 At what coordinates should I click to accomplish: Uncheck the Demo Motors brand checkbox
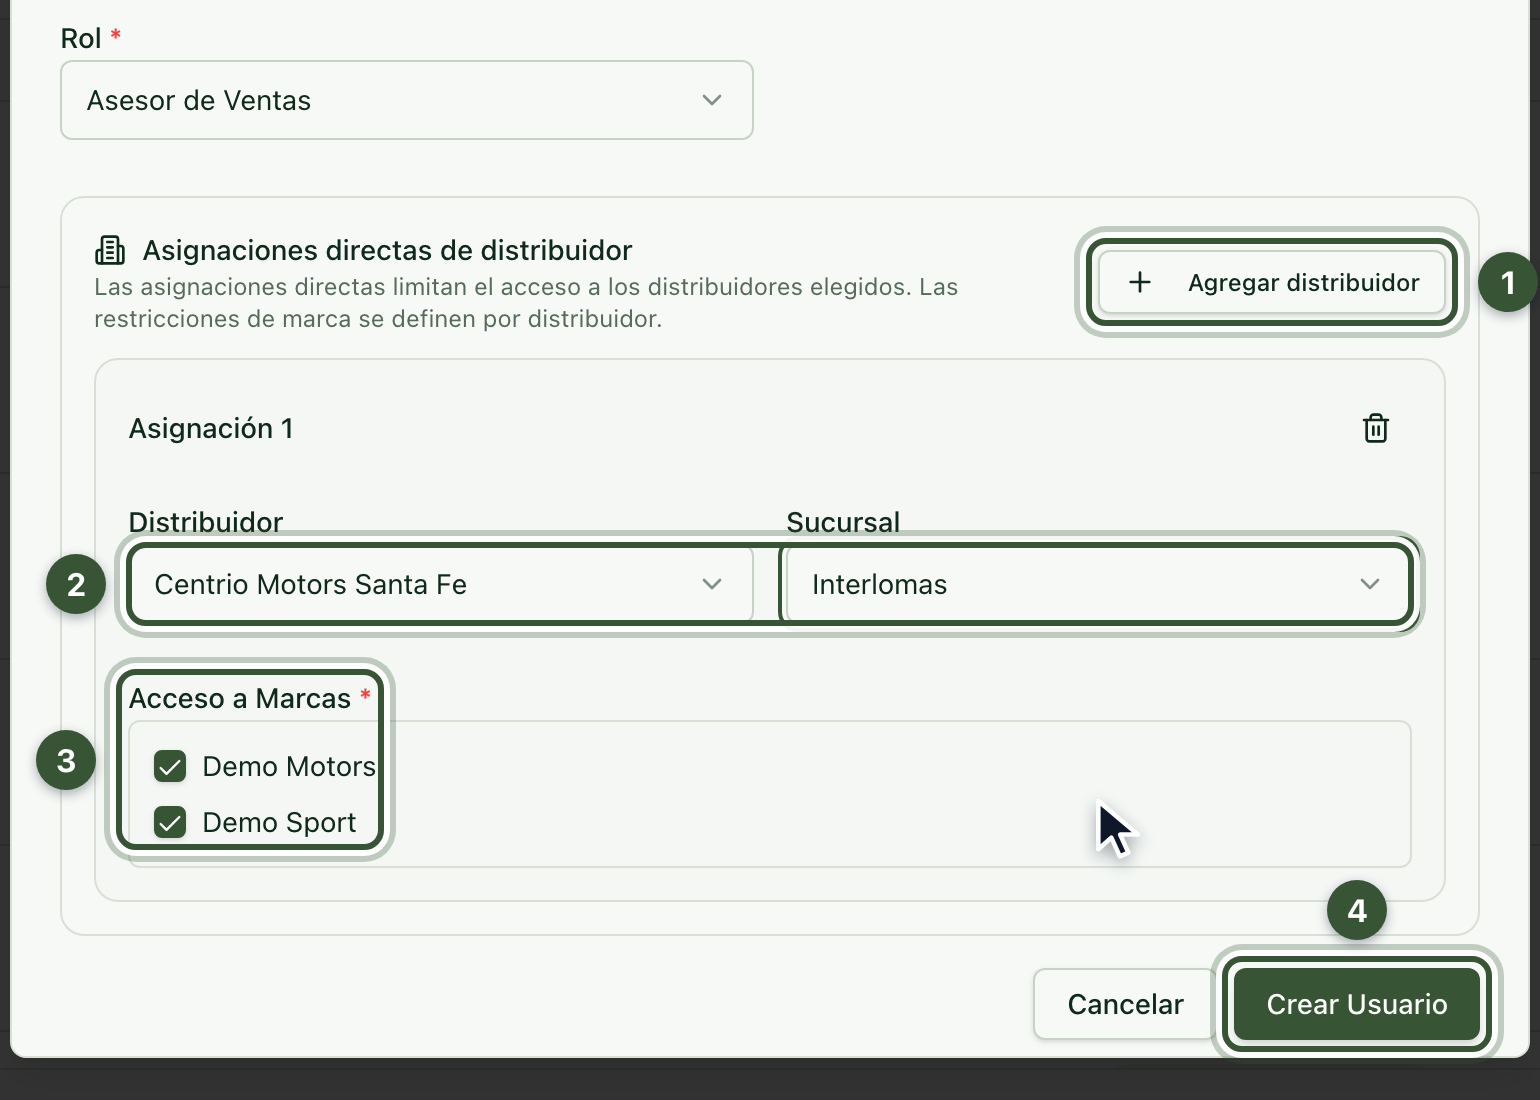(x=170, y=767)
